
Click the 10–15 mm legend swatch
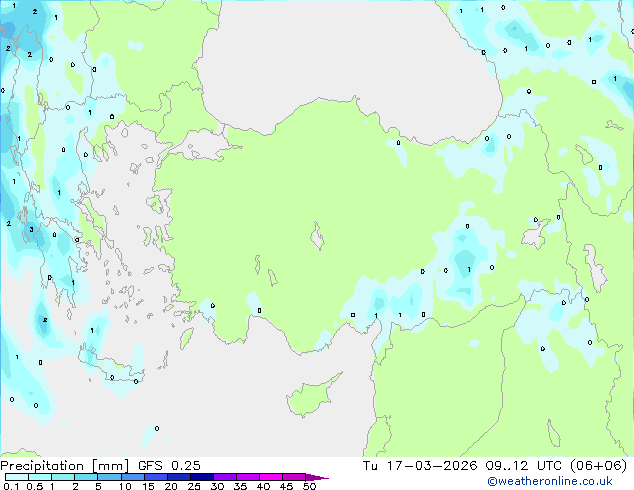[132, 477]
